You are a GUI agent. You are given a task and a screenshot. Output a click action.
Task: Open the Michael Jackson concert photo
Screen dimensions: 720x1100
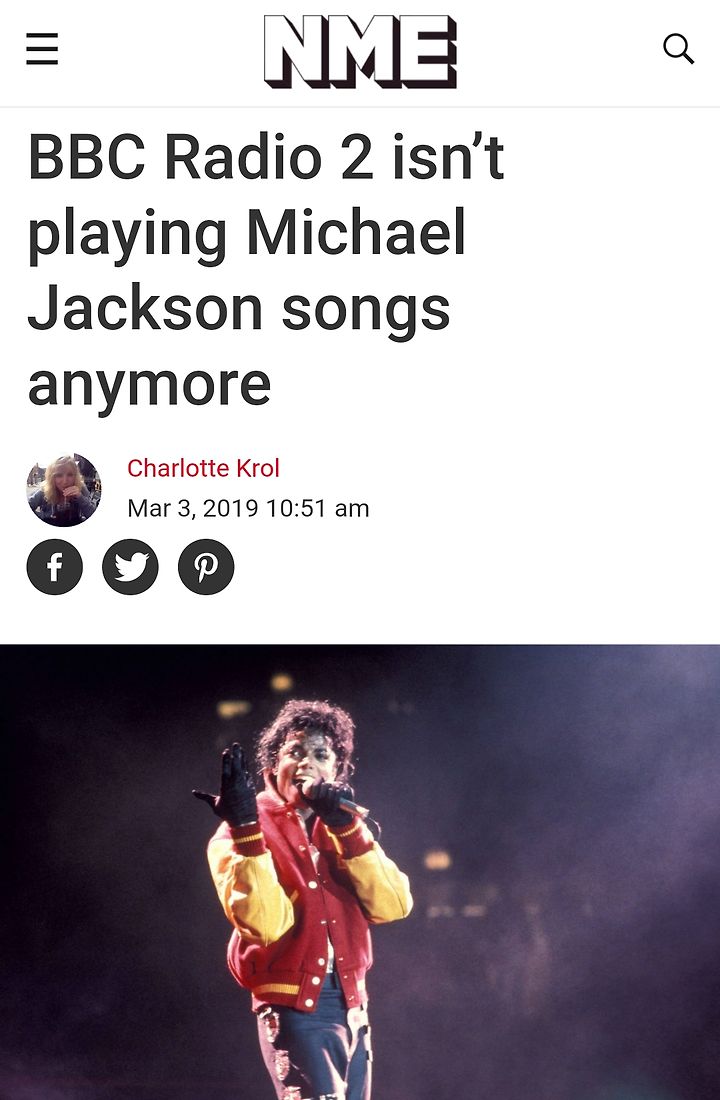coord(360,872)
